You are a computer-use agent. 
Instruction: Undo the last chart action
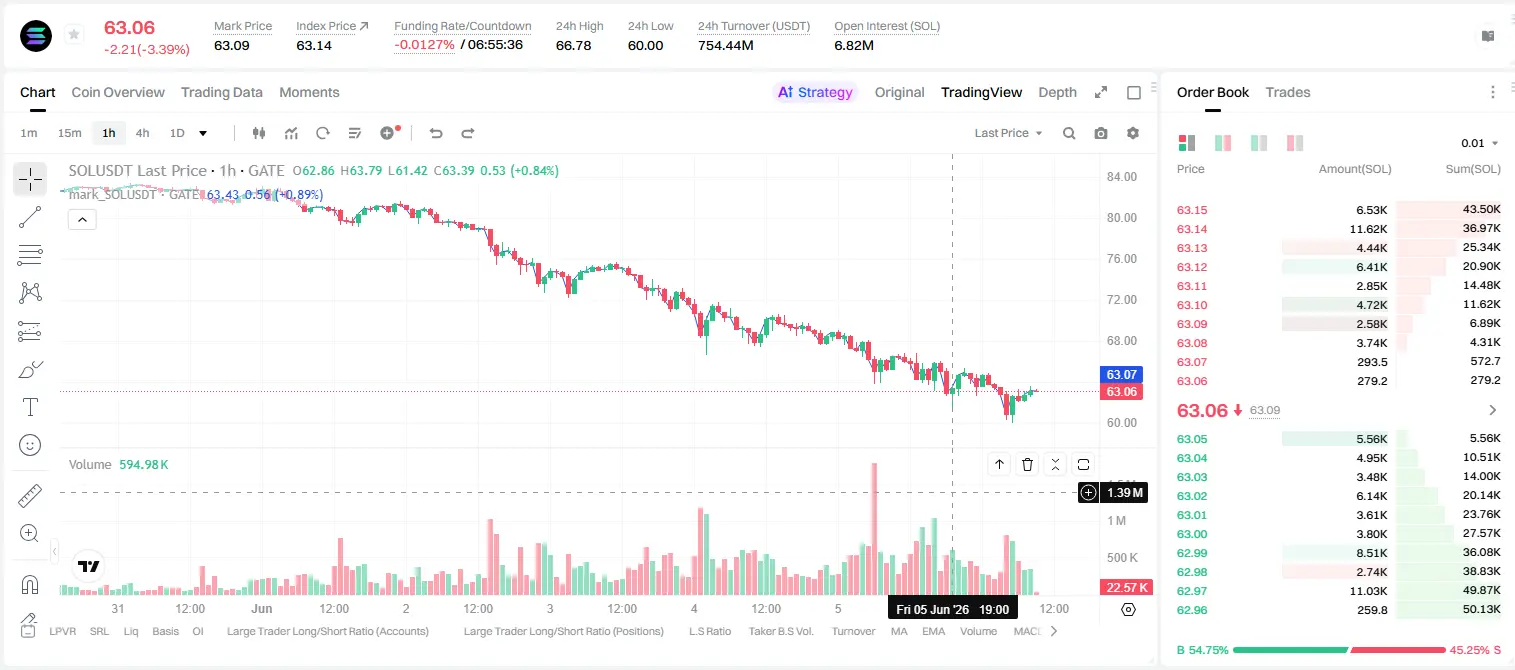coord(435,133)
